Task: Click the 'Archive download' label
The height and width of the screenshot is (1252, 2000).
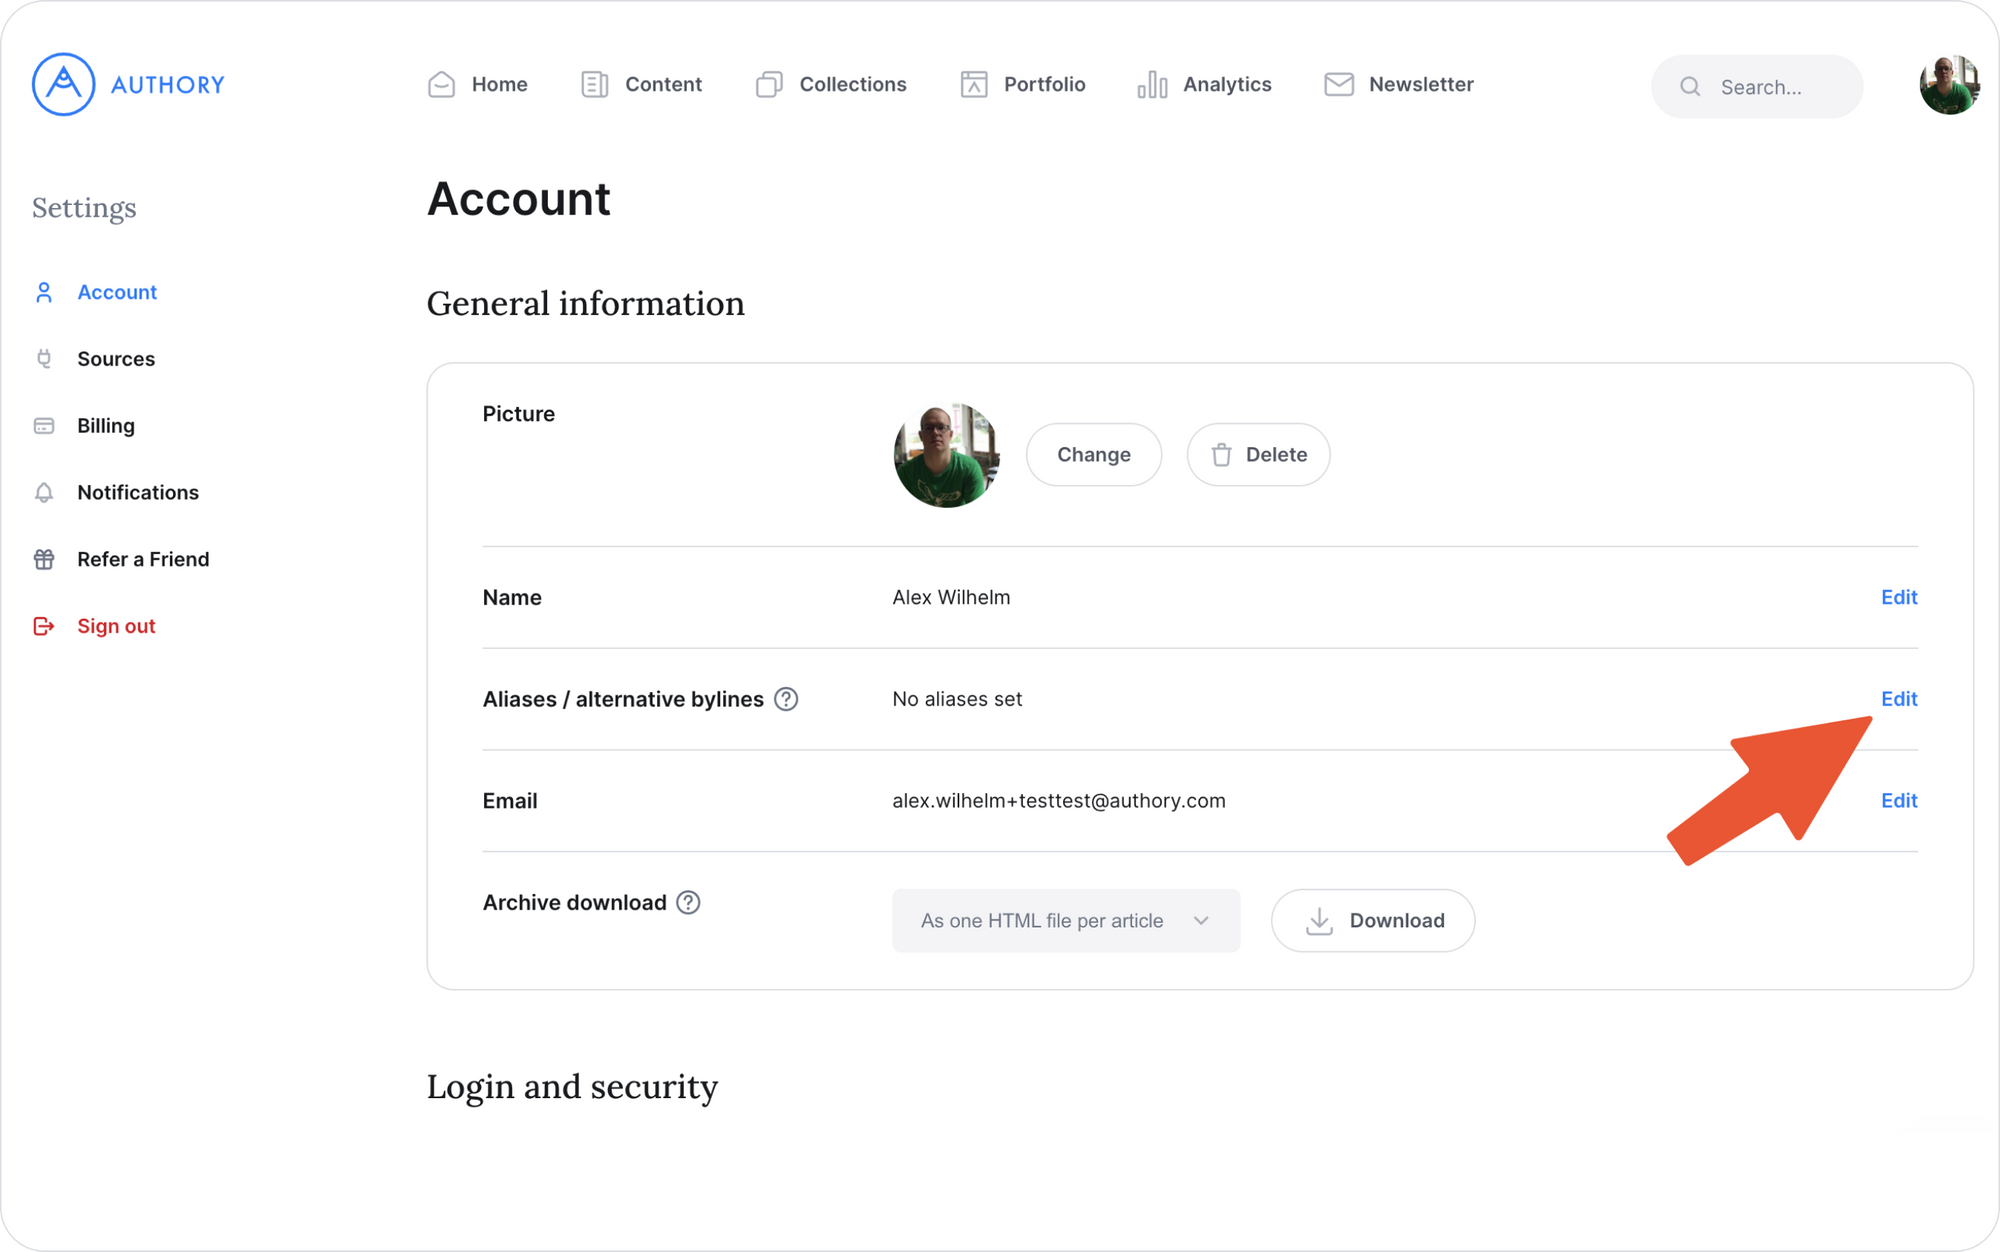Action: coord(575,902)
